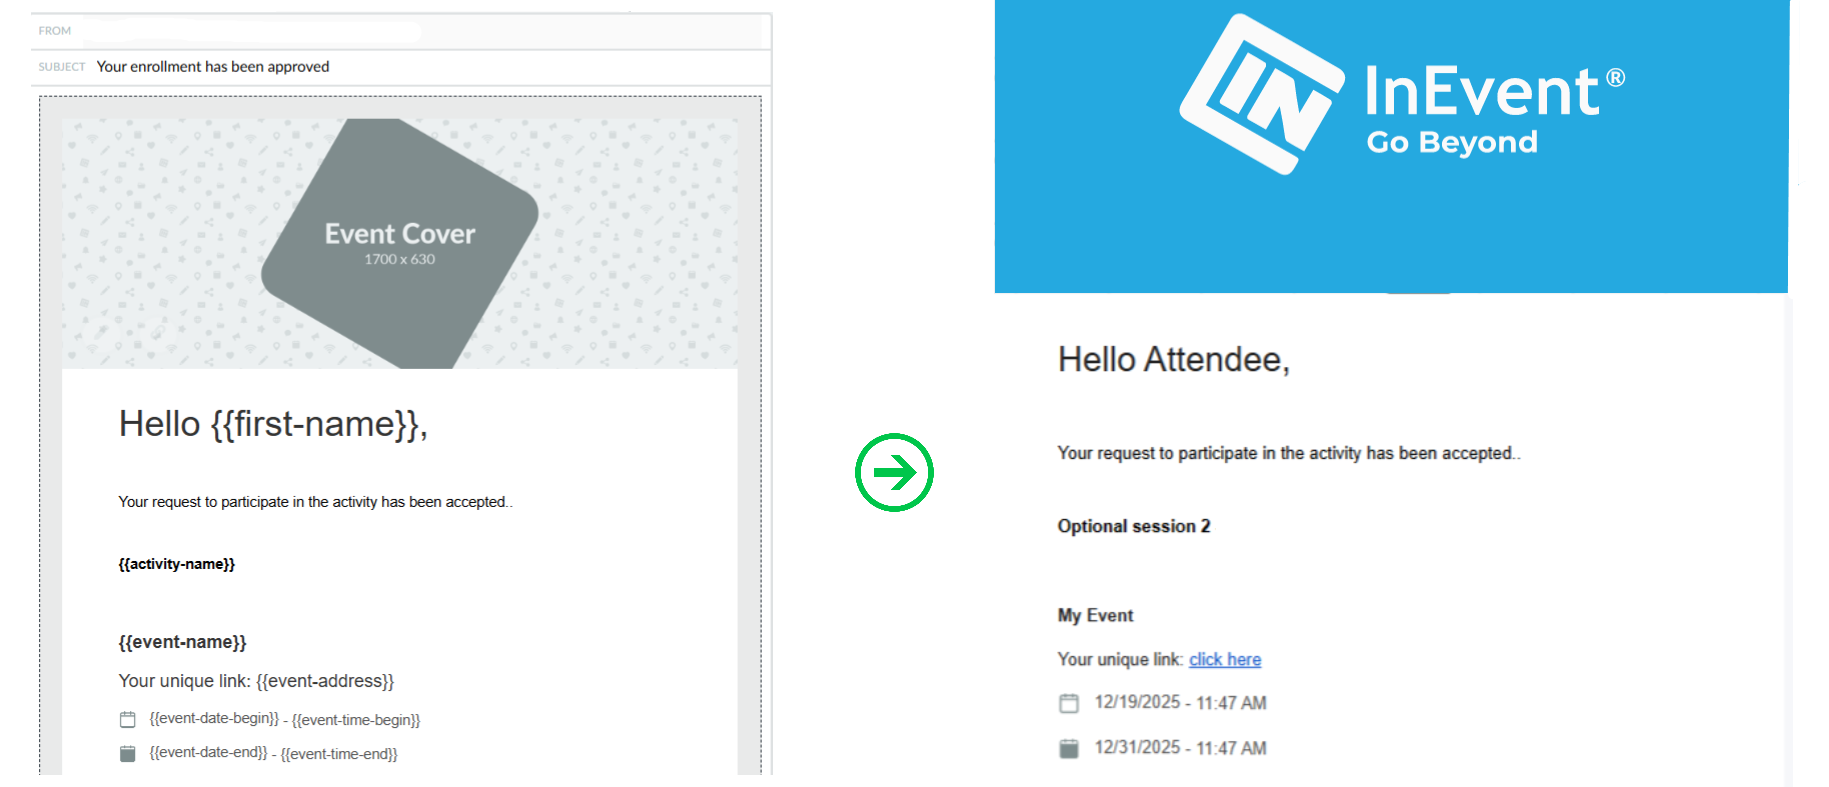Image resolution: width=1829 pixels, height=787 pixels.
Task: Open the click here hyperlink
Action: 1224,659
